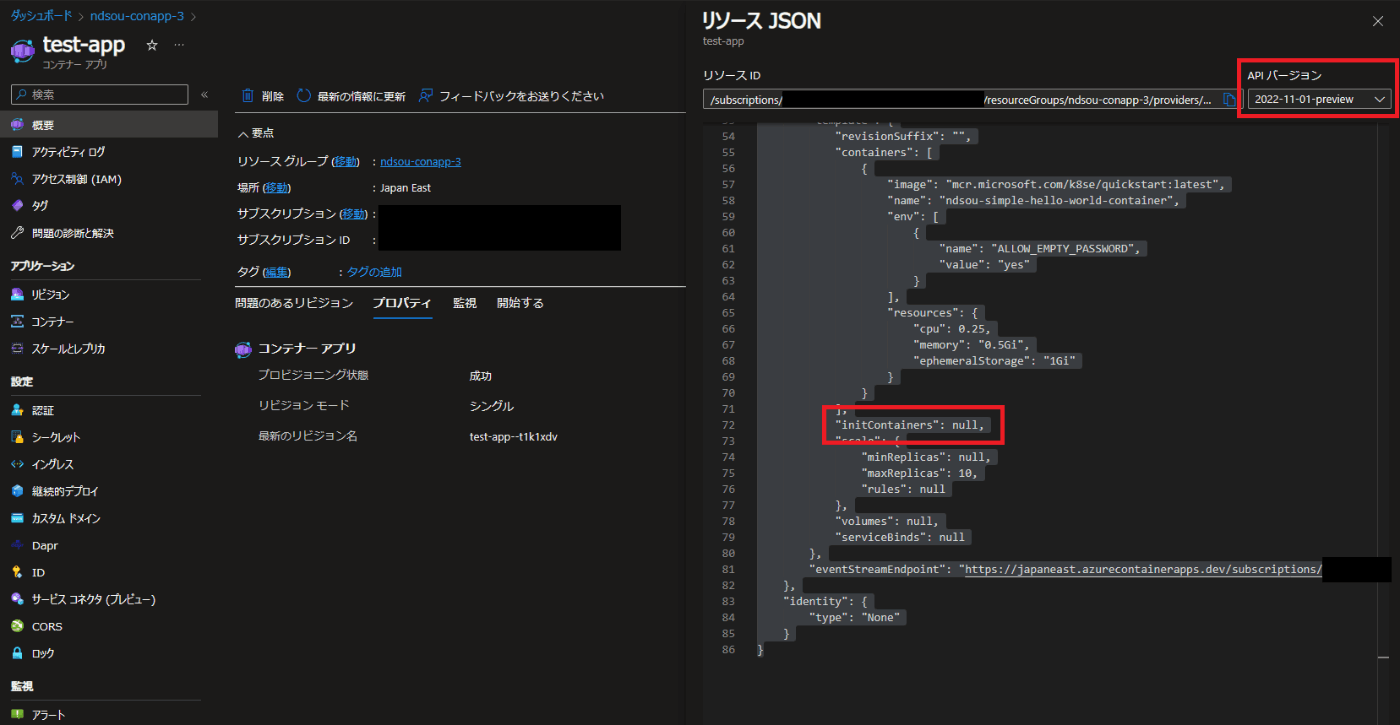Viewport: 1400px width, 725px height.
Task: Open the Get started (開始する) tab
Action: (520, 303)
